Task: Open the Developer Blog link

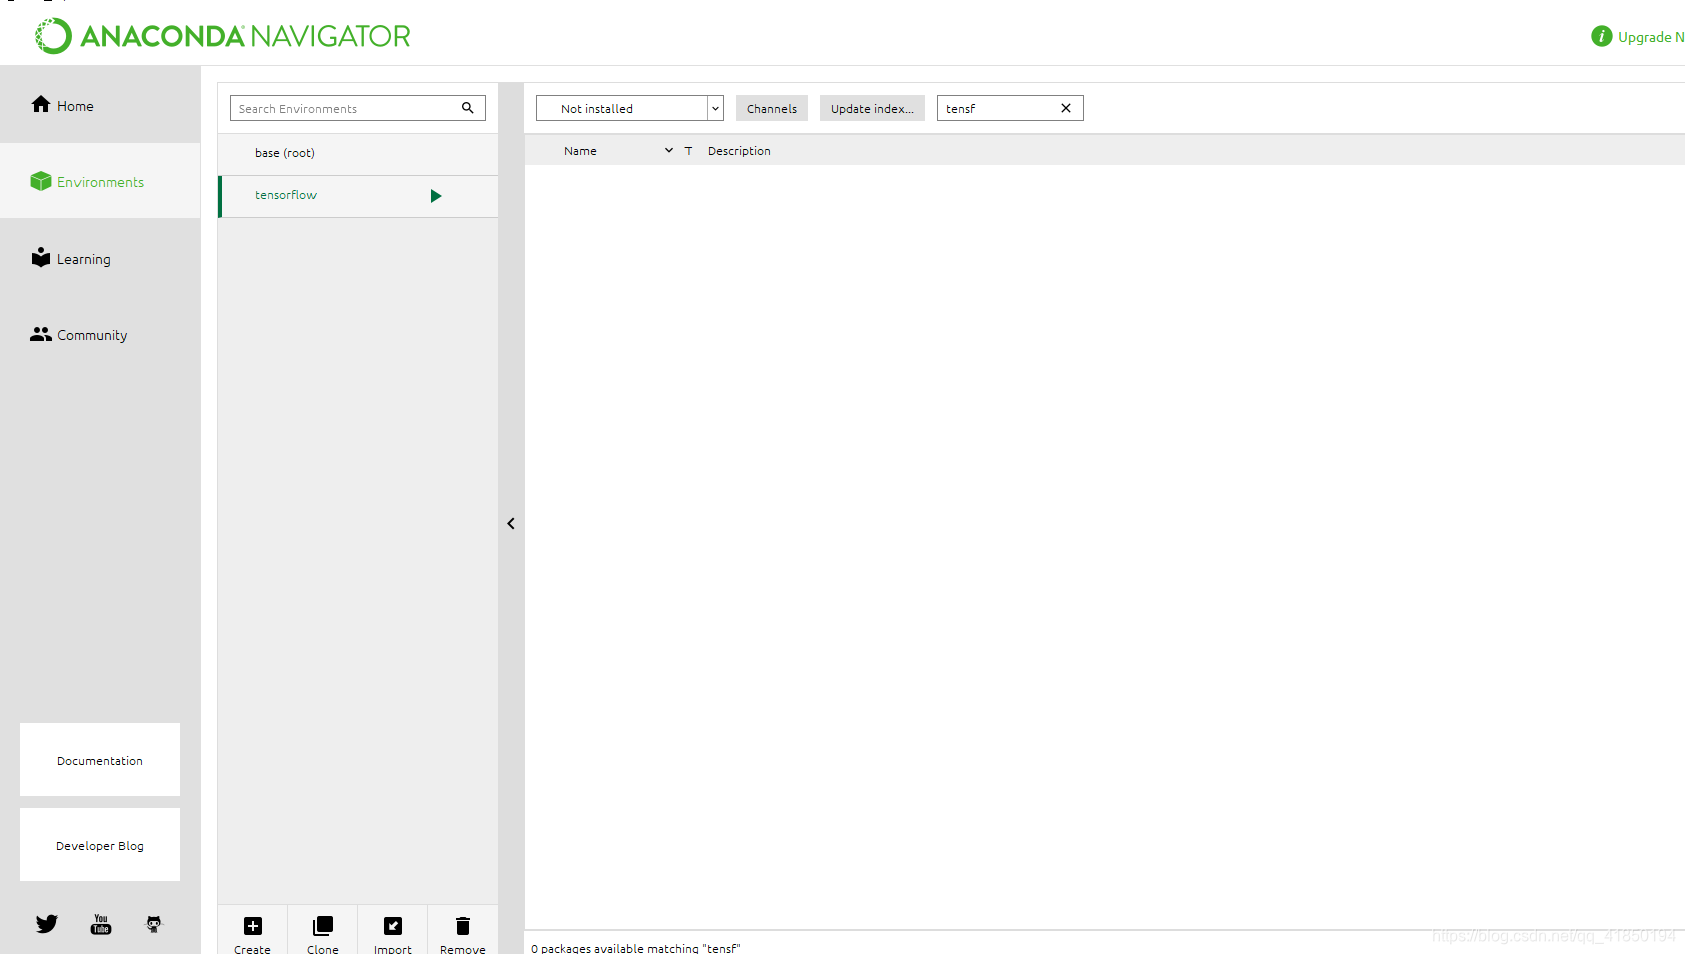Action: coord(100,845)
